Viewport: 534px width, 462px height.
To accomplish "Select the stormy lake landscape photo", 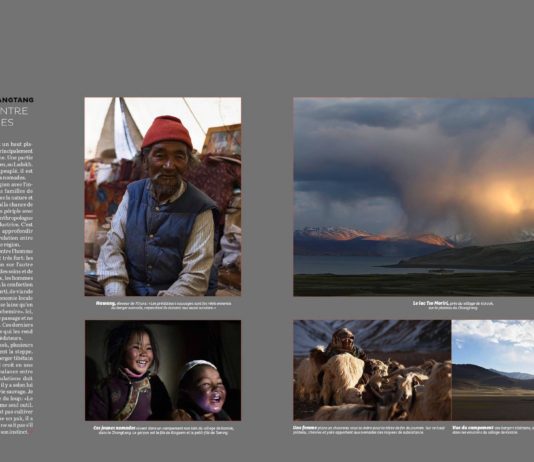I will [413, 197].
